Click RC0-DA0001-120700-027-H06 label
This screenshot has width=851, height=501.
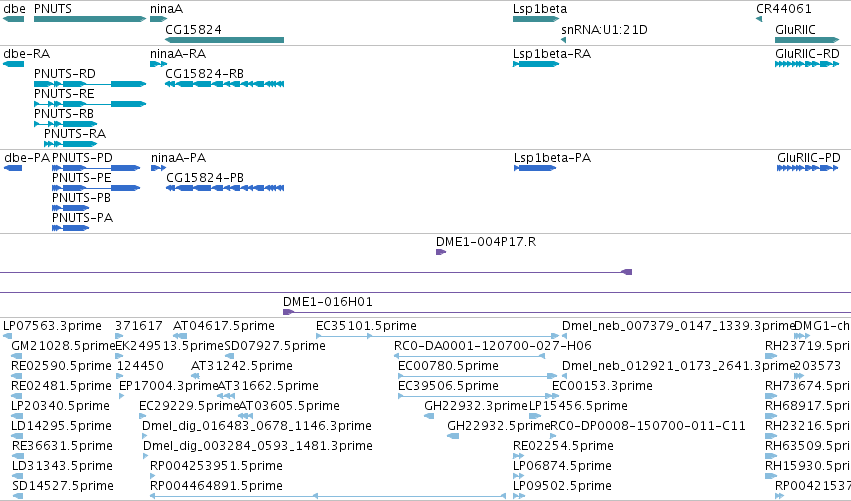[493, 346]
